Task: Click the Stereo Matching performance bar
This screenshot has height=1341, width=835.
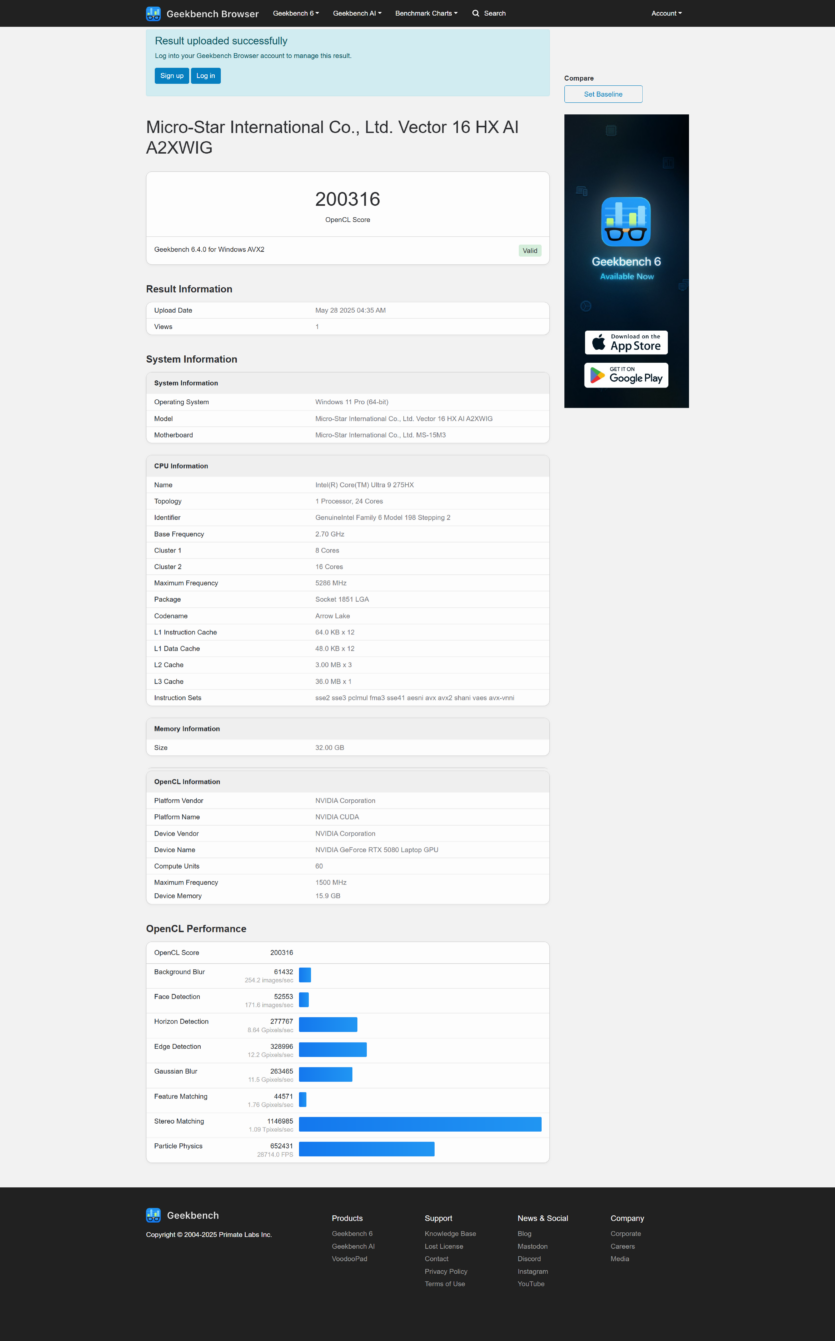Action: pyautogui.click(x=420, y=1124)
